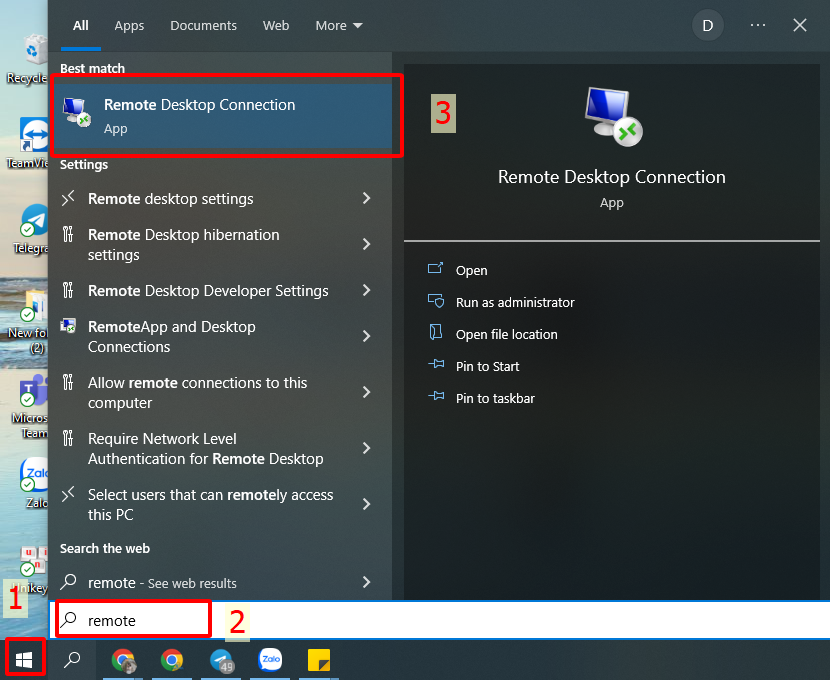Click the Select users remotely access icon
The image size is (830, 680).
point(68,494)
